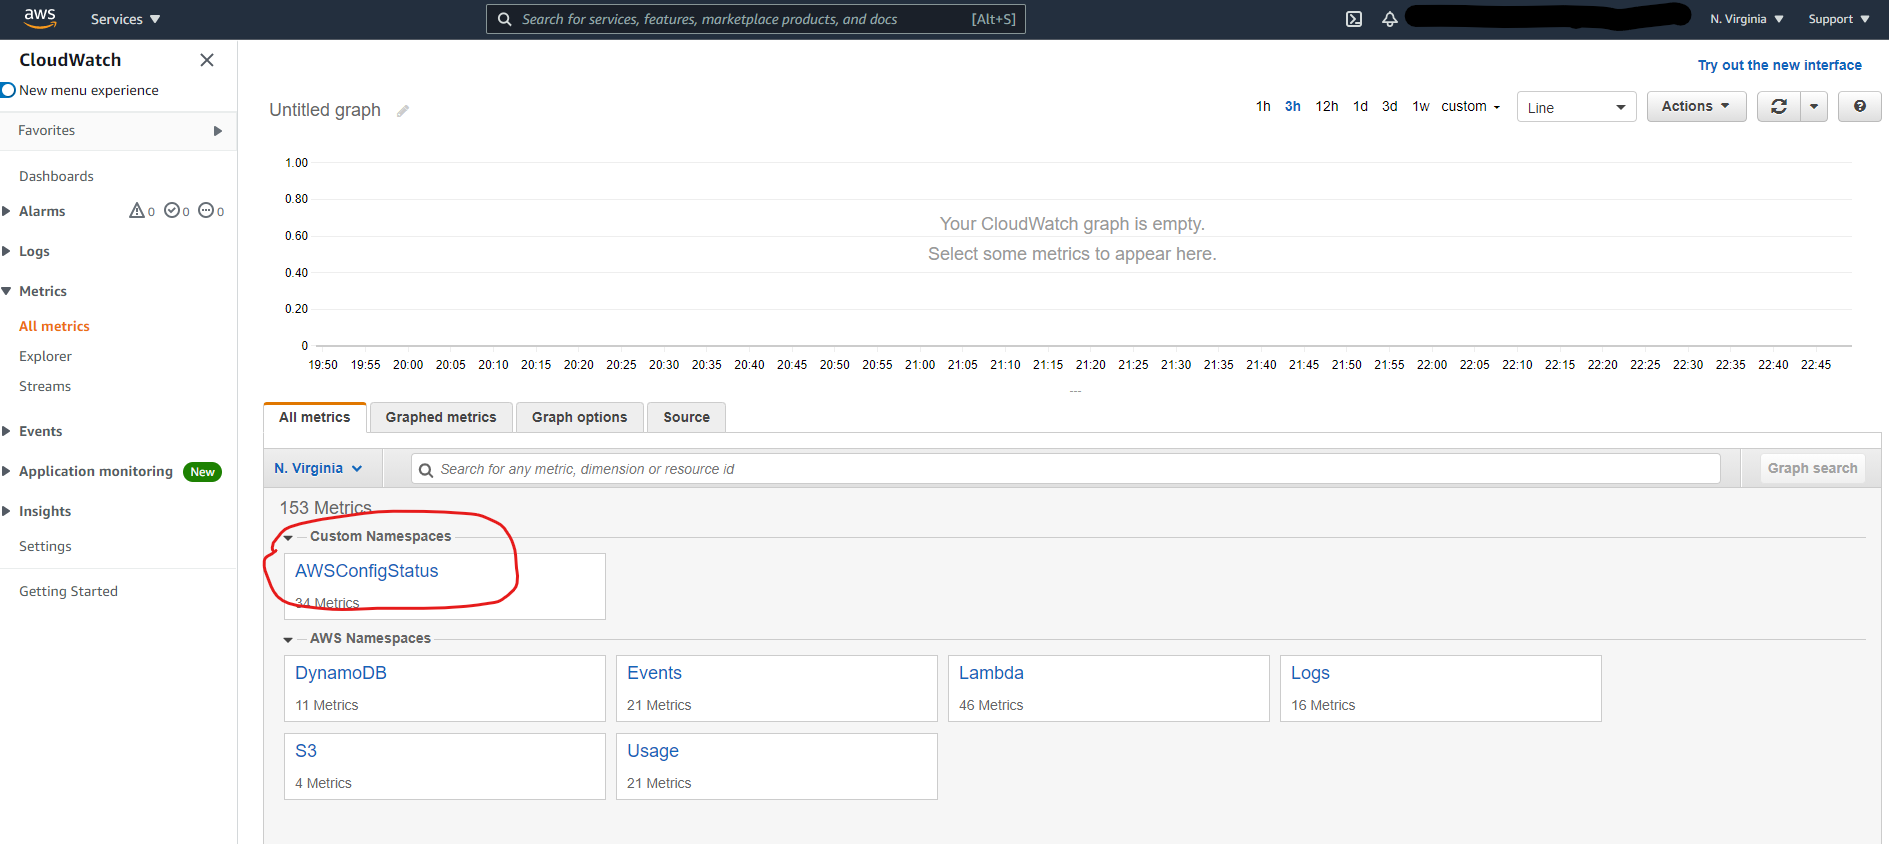Image resolution: width=1889 pixels, height=844 pixels.
Task: Select the 3h time range
Action: click(1293, 106)
